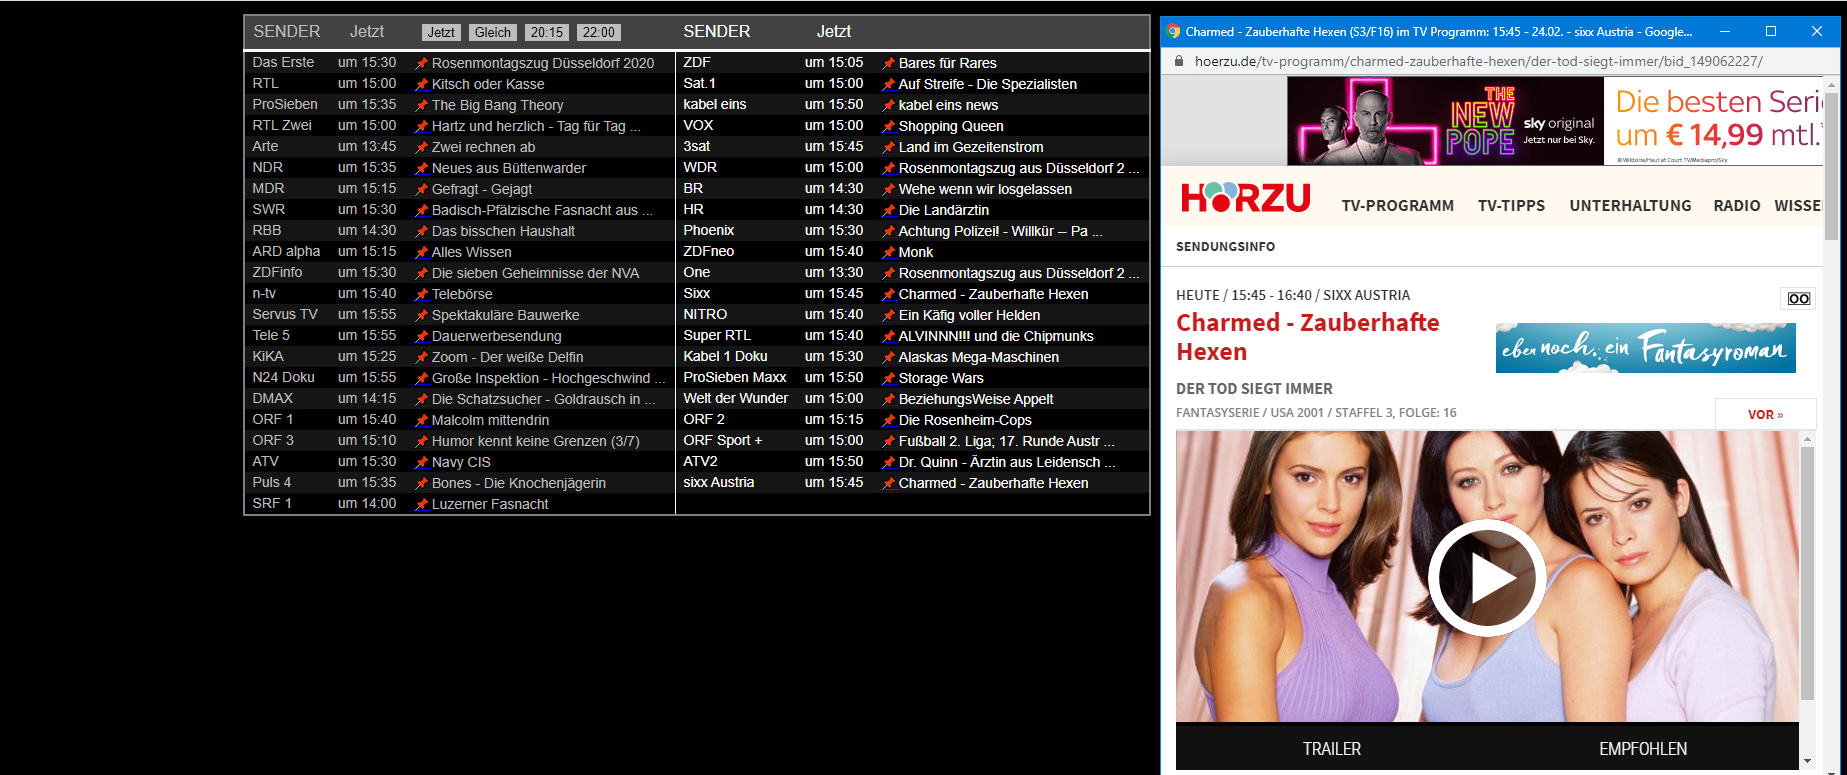Open ALVINNN!!! und die Chipmunks listing
Viewport: 1847px width, 775px height.
(996, 336)
